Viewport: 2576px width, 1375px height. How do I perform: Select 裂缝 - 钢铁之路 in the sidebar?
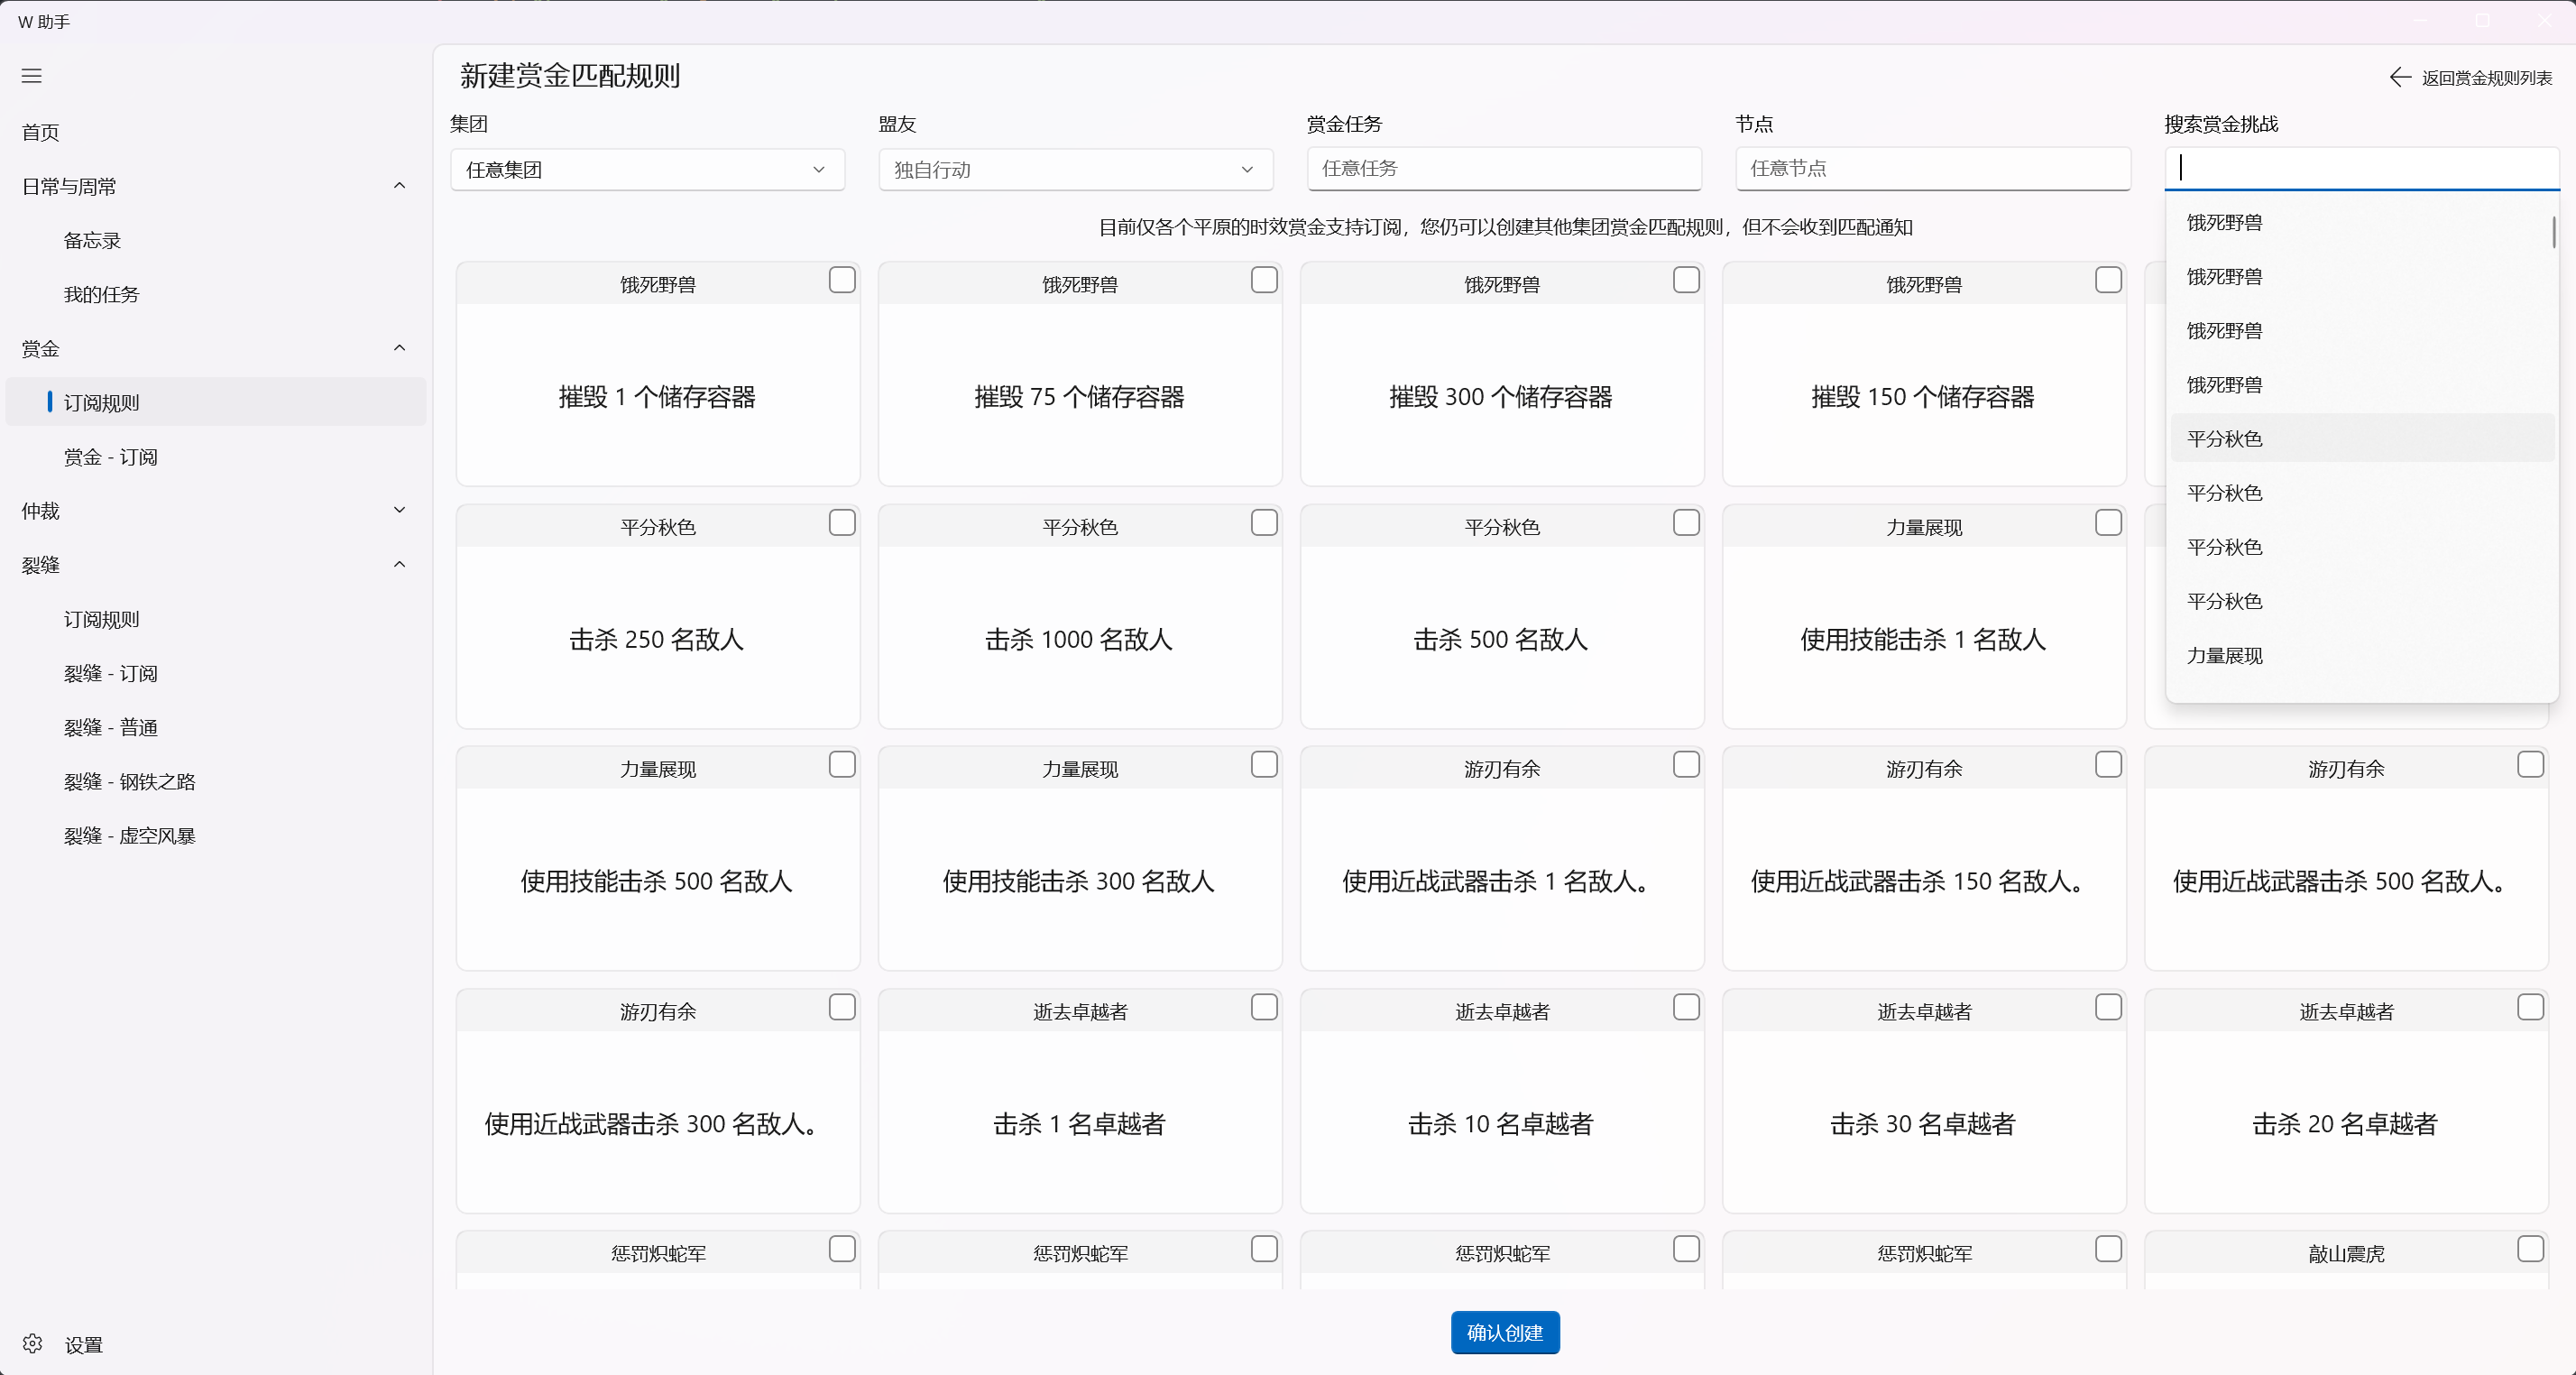(129, 782)
